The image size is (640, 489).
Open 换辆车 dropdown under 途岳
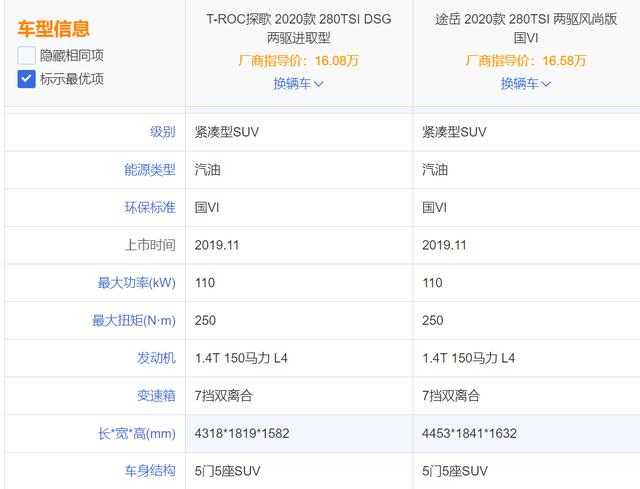(526, 84)
